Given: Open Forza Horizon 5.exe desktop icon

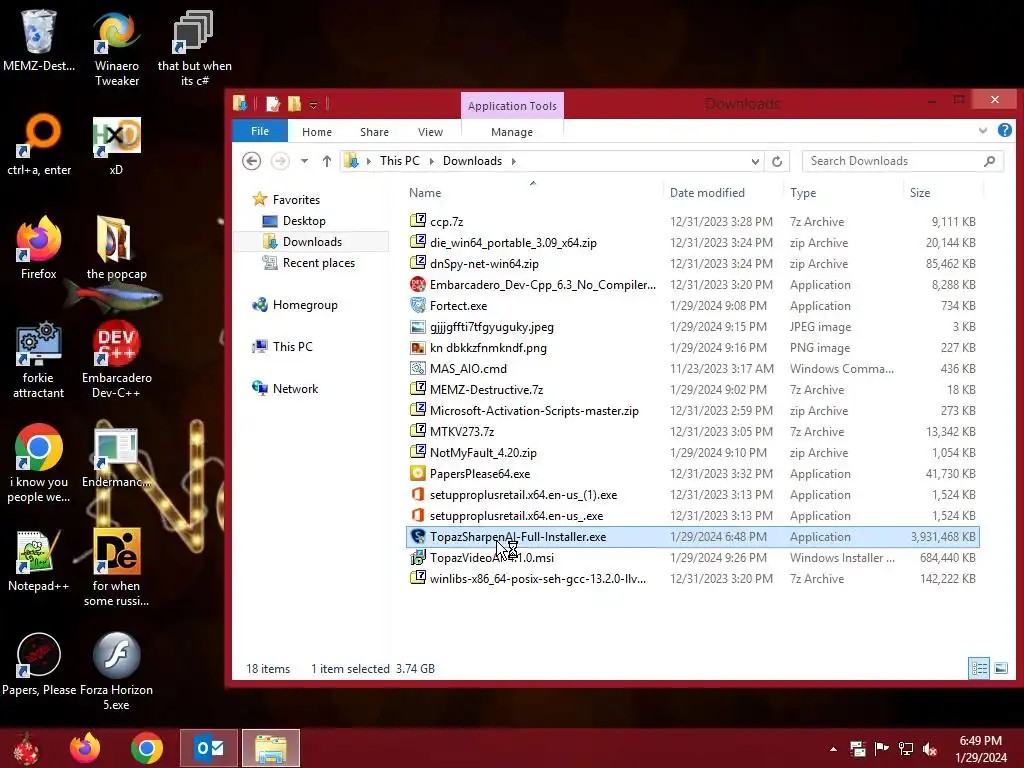Looking at the screenshot, I should [116, 671].
